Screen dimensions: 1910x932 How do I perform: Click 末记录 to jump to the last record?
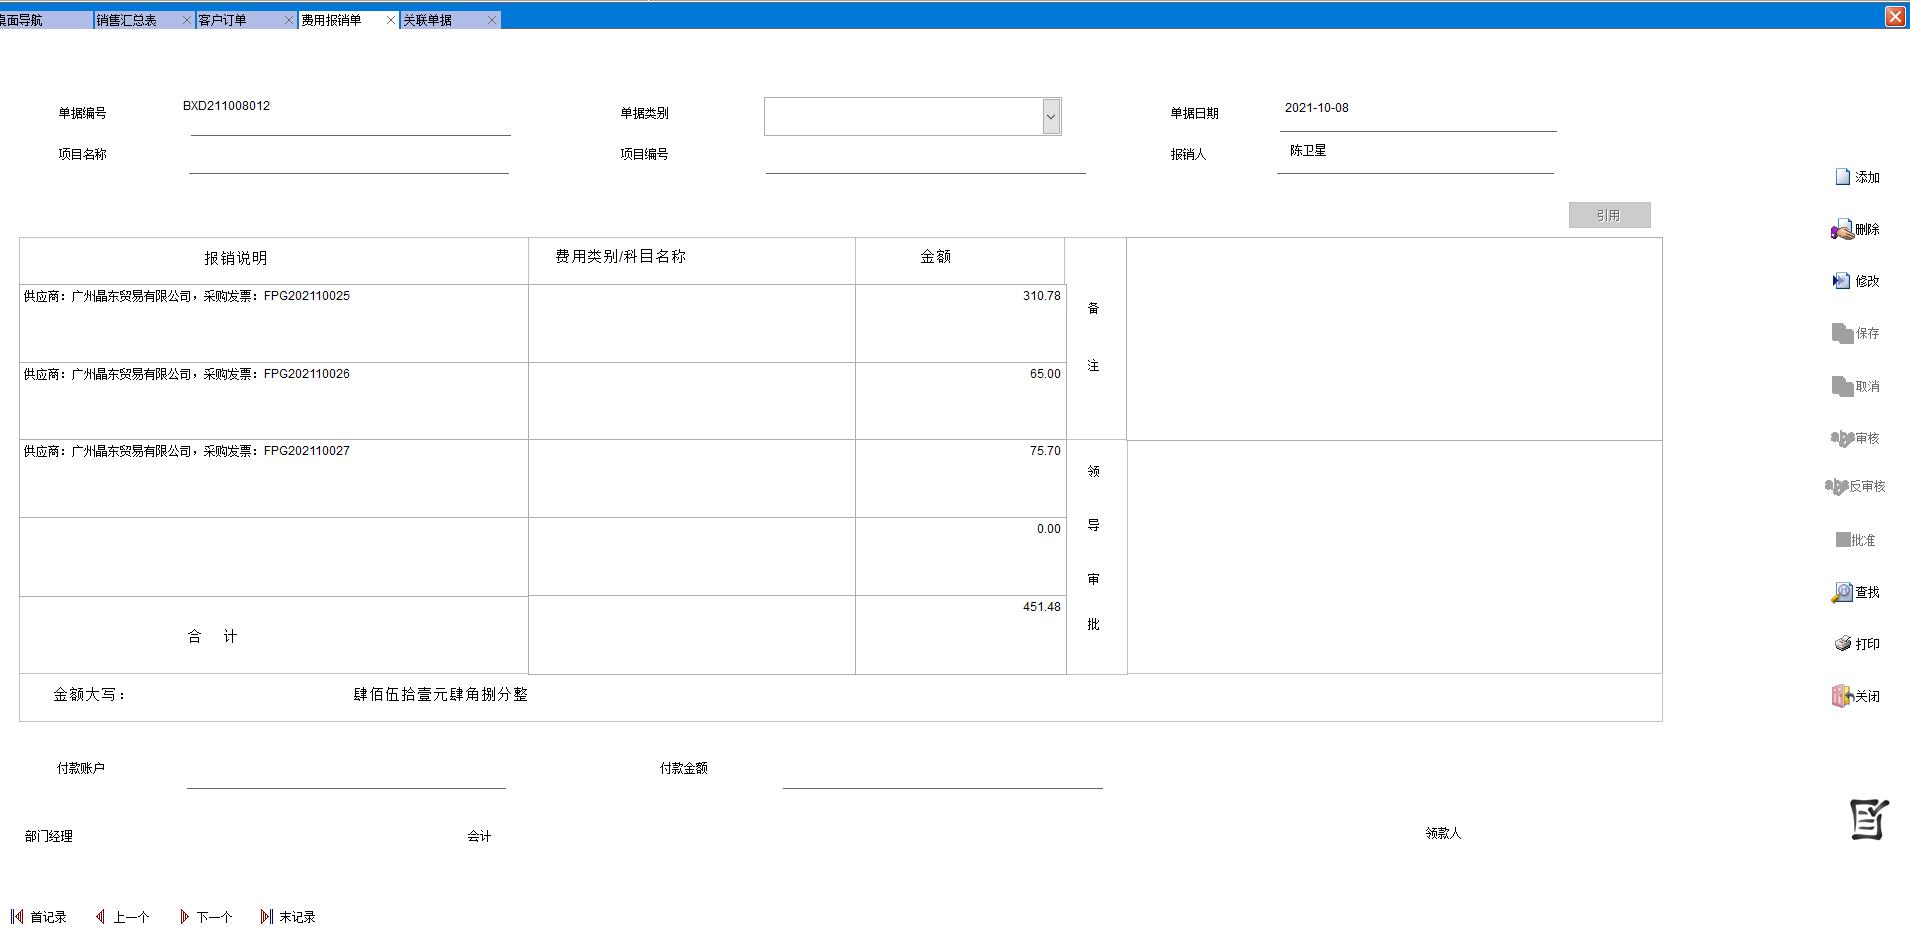pyautogui.click(x=287, y=916)
